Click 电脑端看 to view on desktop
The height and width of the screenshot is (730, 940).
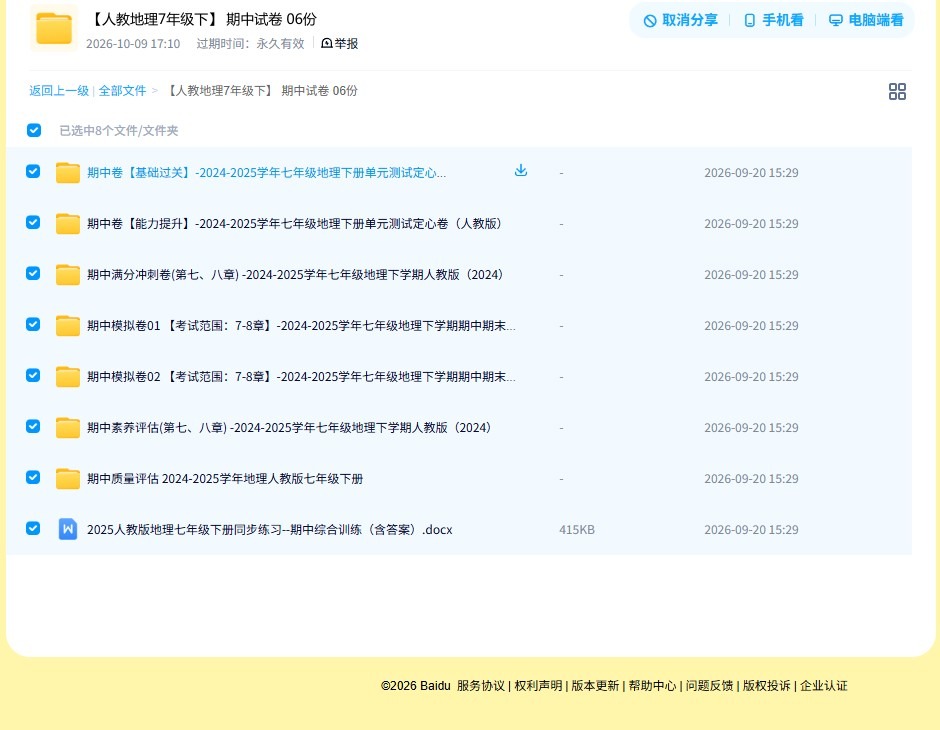click(866, 20)
